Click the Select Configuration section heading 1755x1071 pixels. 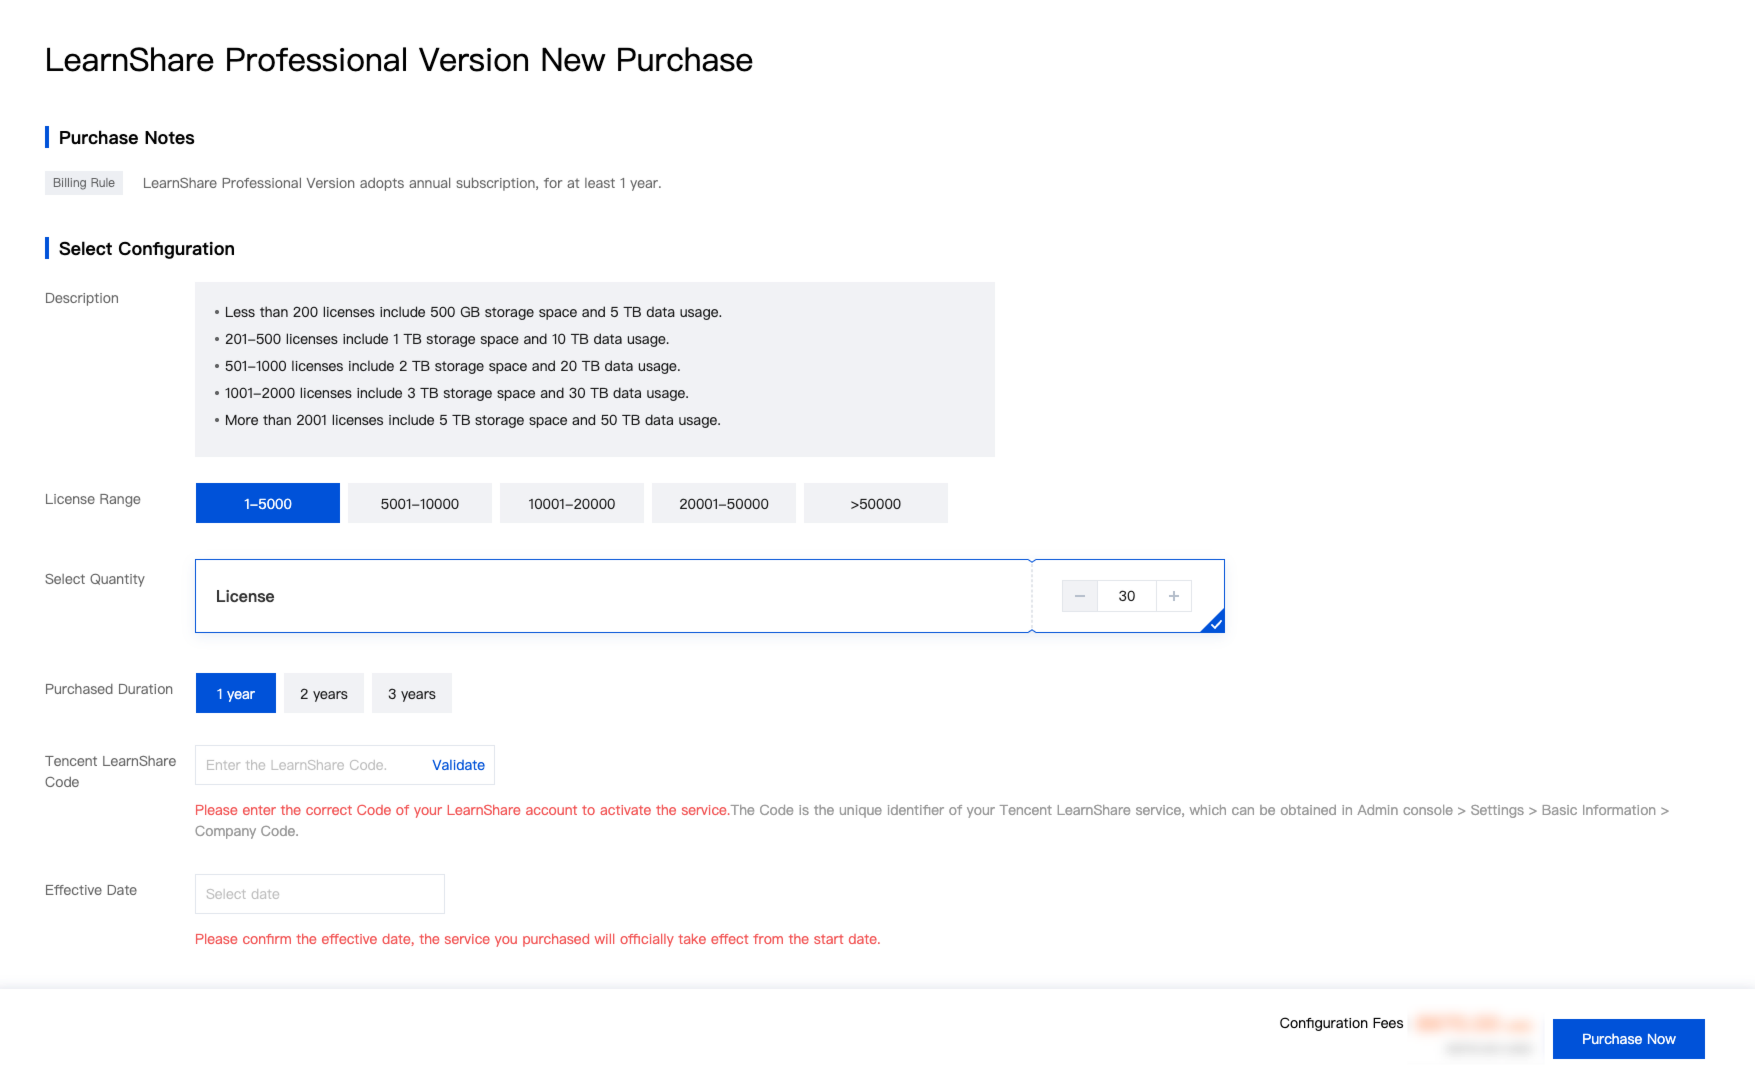(x=145, y=248)
